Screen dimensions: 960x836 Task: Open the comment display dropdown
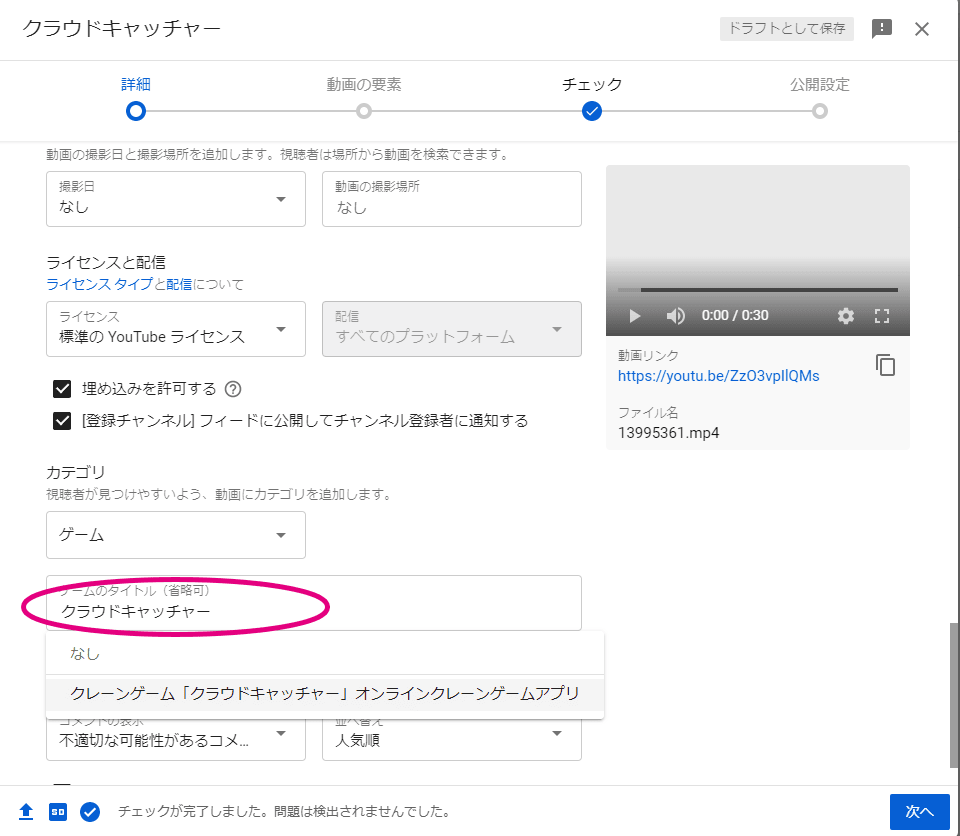point(176,739)
